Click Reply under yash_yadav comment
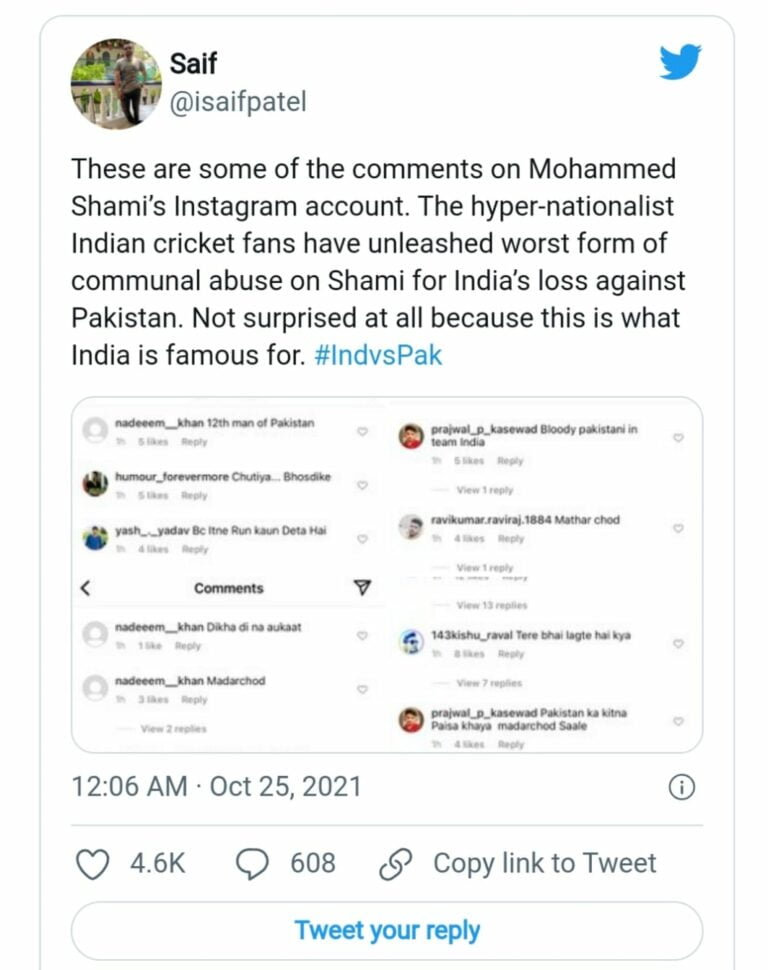Image resolution: width=768 pixels, height=970 pixels. 195,549
